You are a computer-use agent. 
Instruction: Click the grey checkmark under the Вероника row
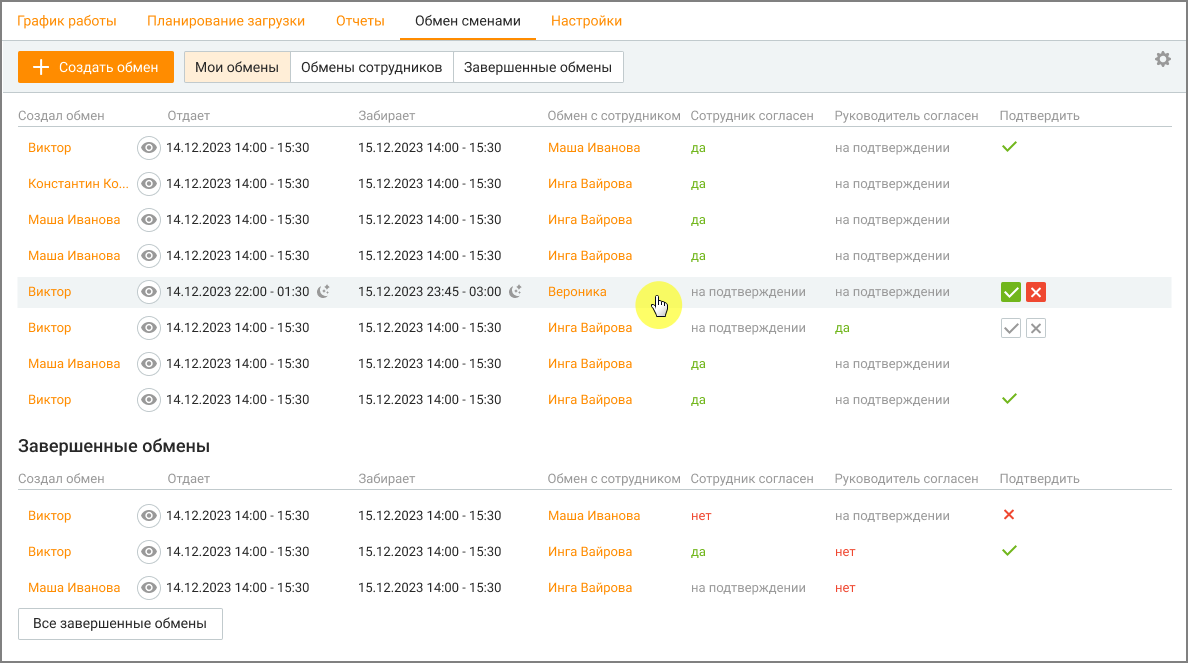pos(1011,328)
